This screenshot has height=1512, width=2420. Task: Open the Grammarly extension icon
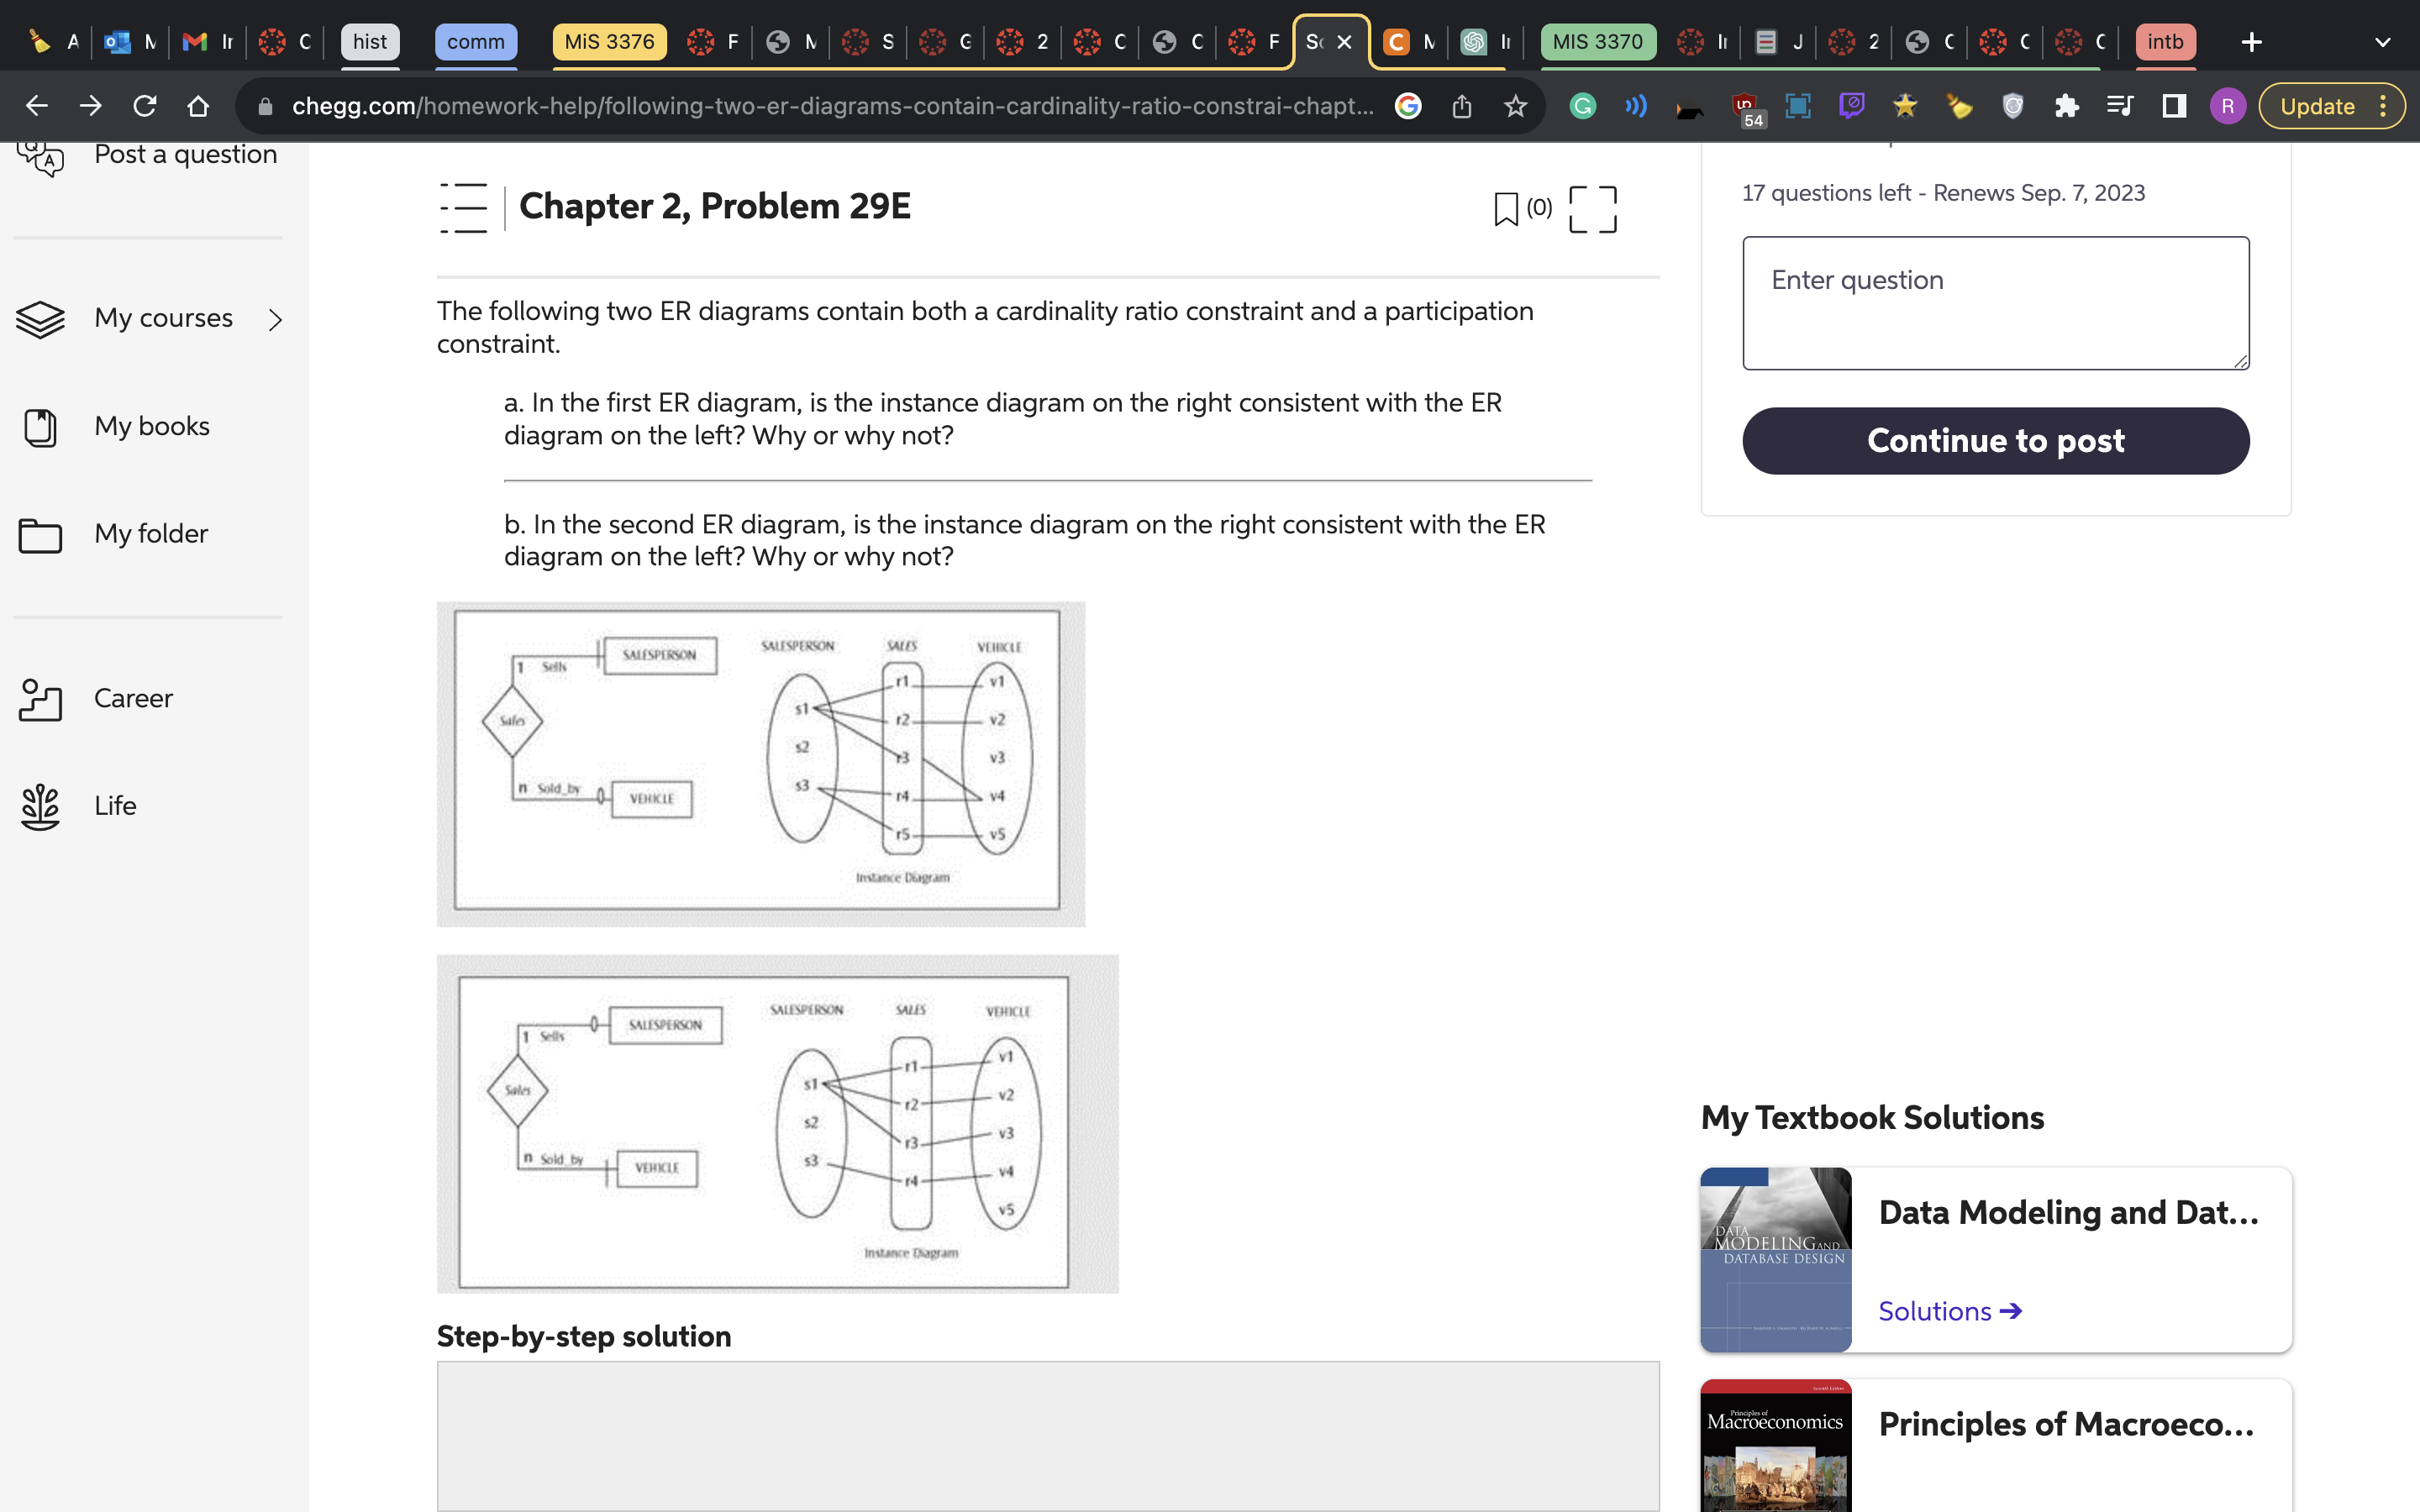(x=1582, y=106)
